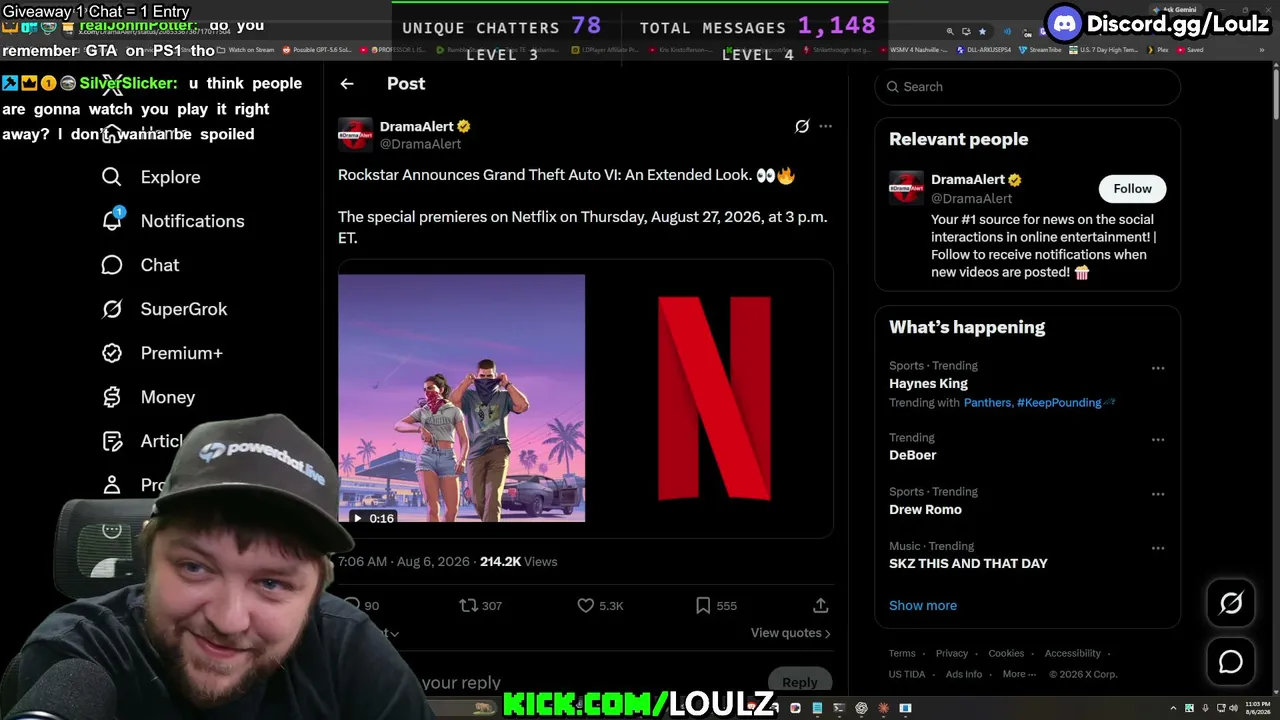Open the Chat bubble icon in sidebar
Viewport: 1280px width, 720px height.
(x=112, y=265)
